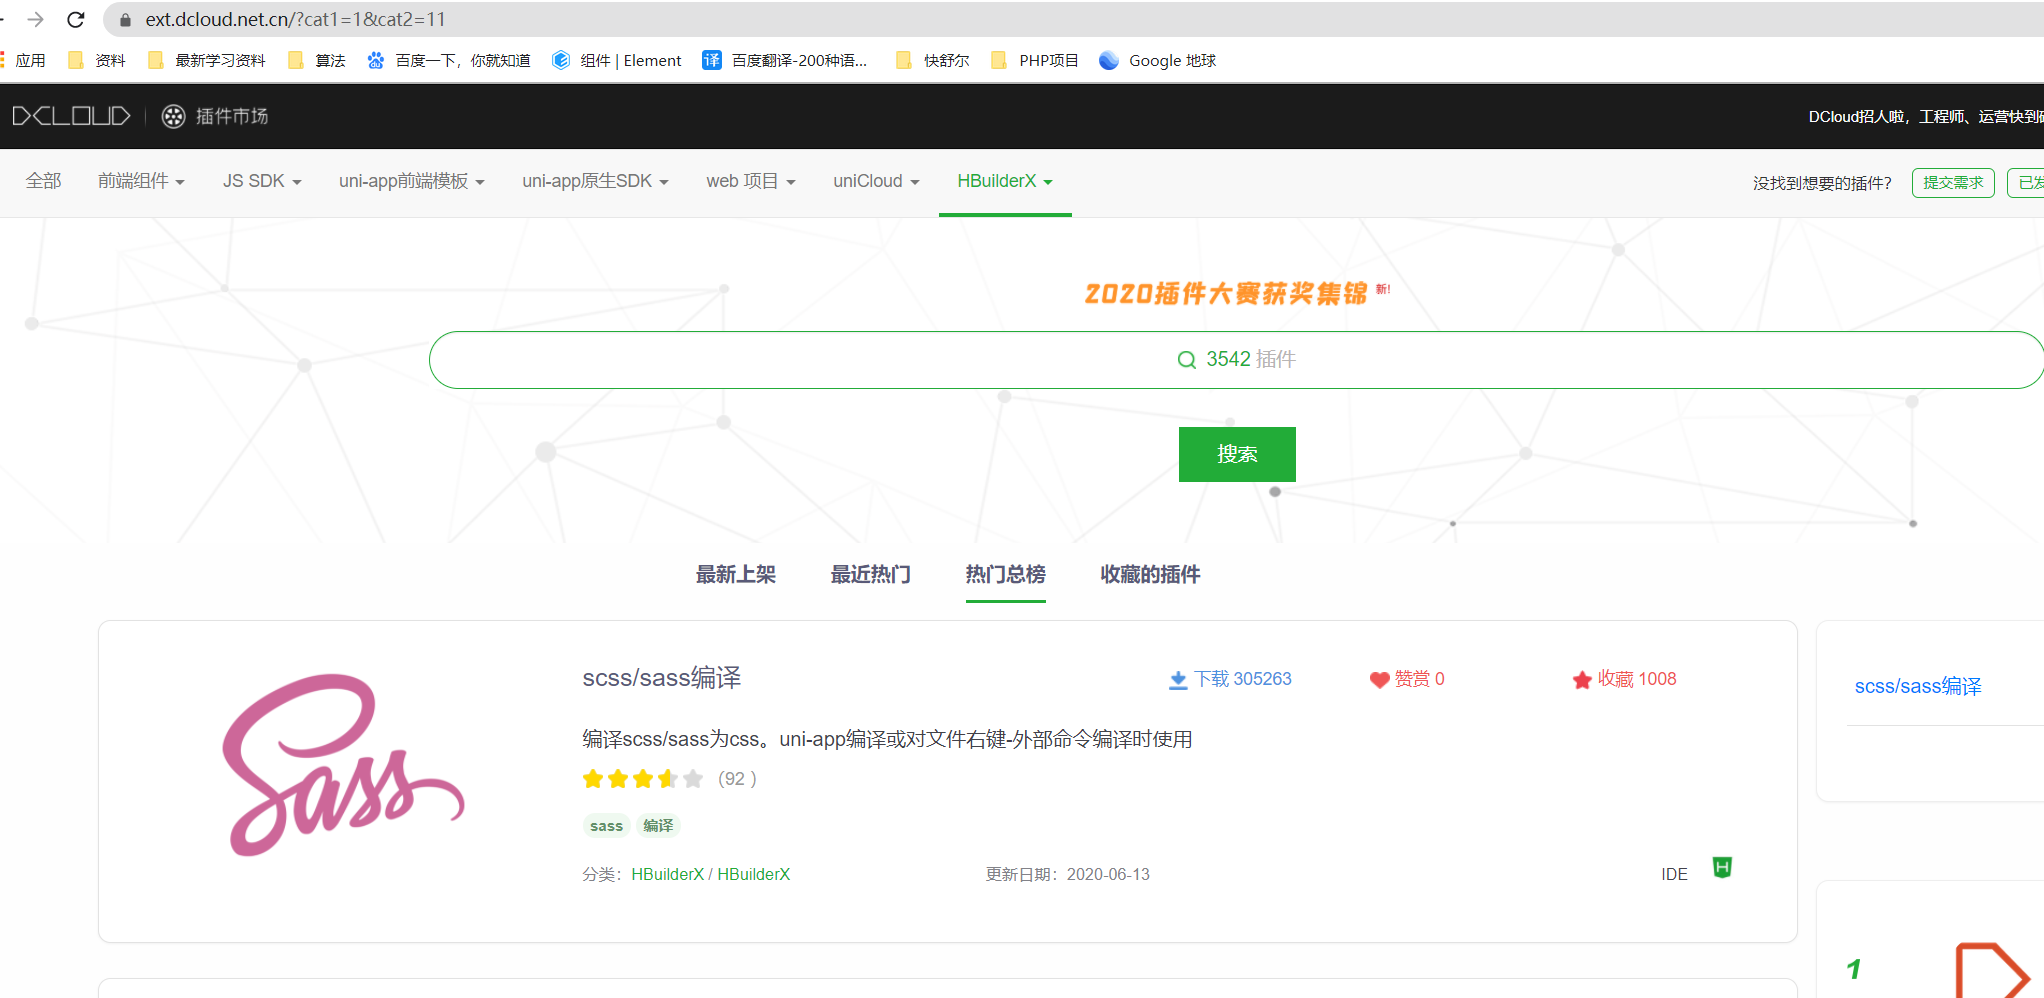
Task: Expand the JS SDK dropdown
Action: [262, 181]
